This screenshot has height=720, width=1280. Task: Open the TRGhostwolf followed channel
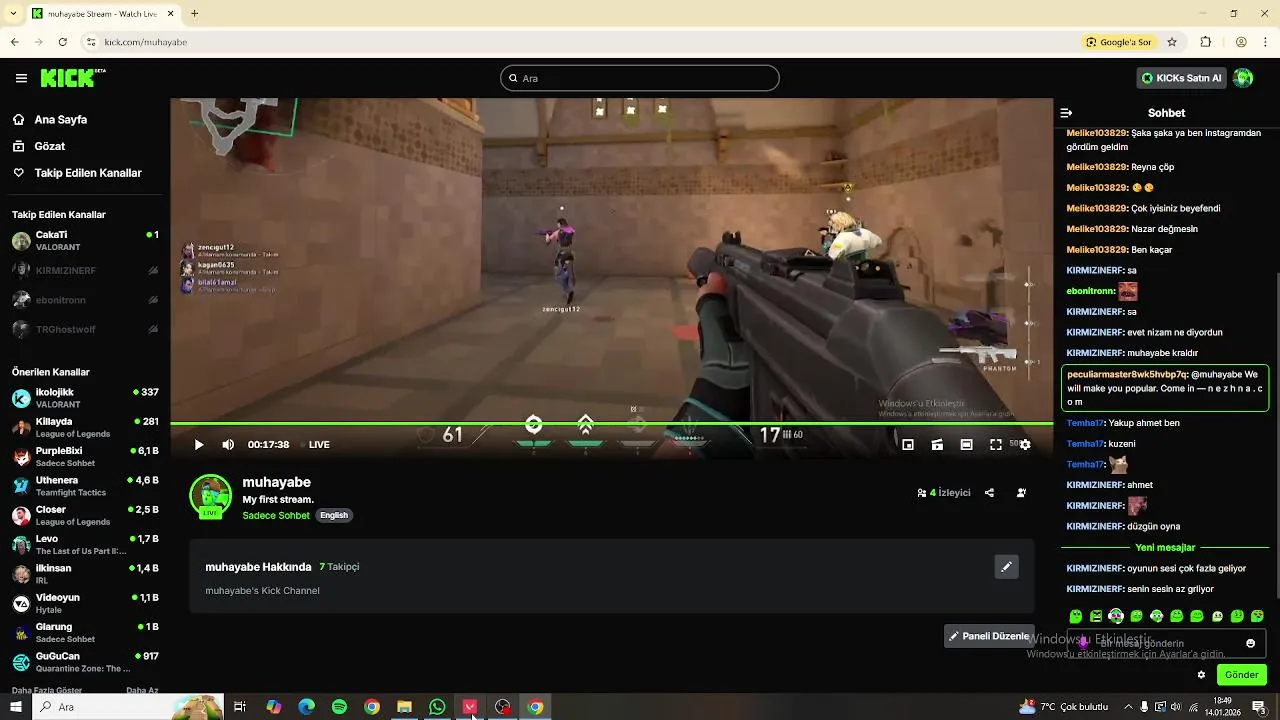pos(85,329)
